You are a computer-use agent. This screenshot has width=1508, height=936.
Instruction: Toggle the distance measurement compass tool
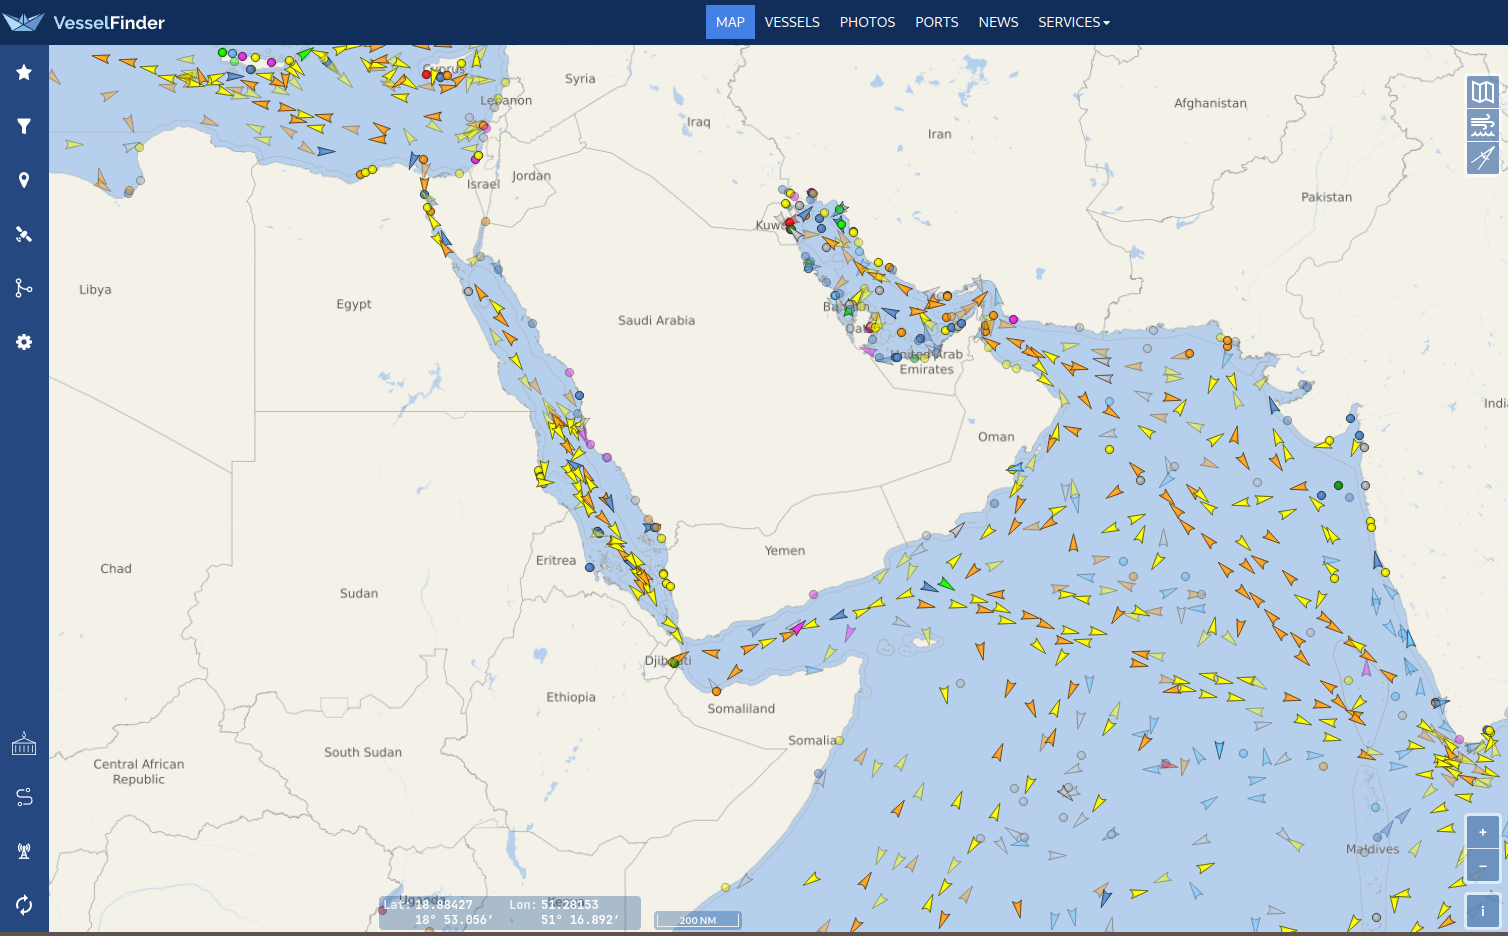coord(1482,158)
